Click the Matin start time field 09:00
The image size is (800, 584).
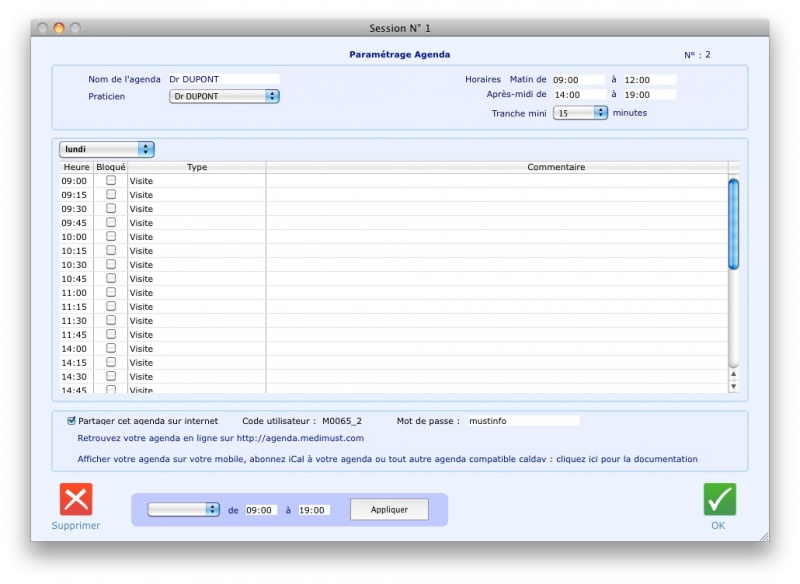point(578,80)
